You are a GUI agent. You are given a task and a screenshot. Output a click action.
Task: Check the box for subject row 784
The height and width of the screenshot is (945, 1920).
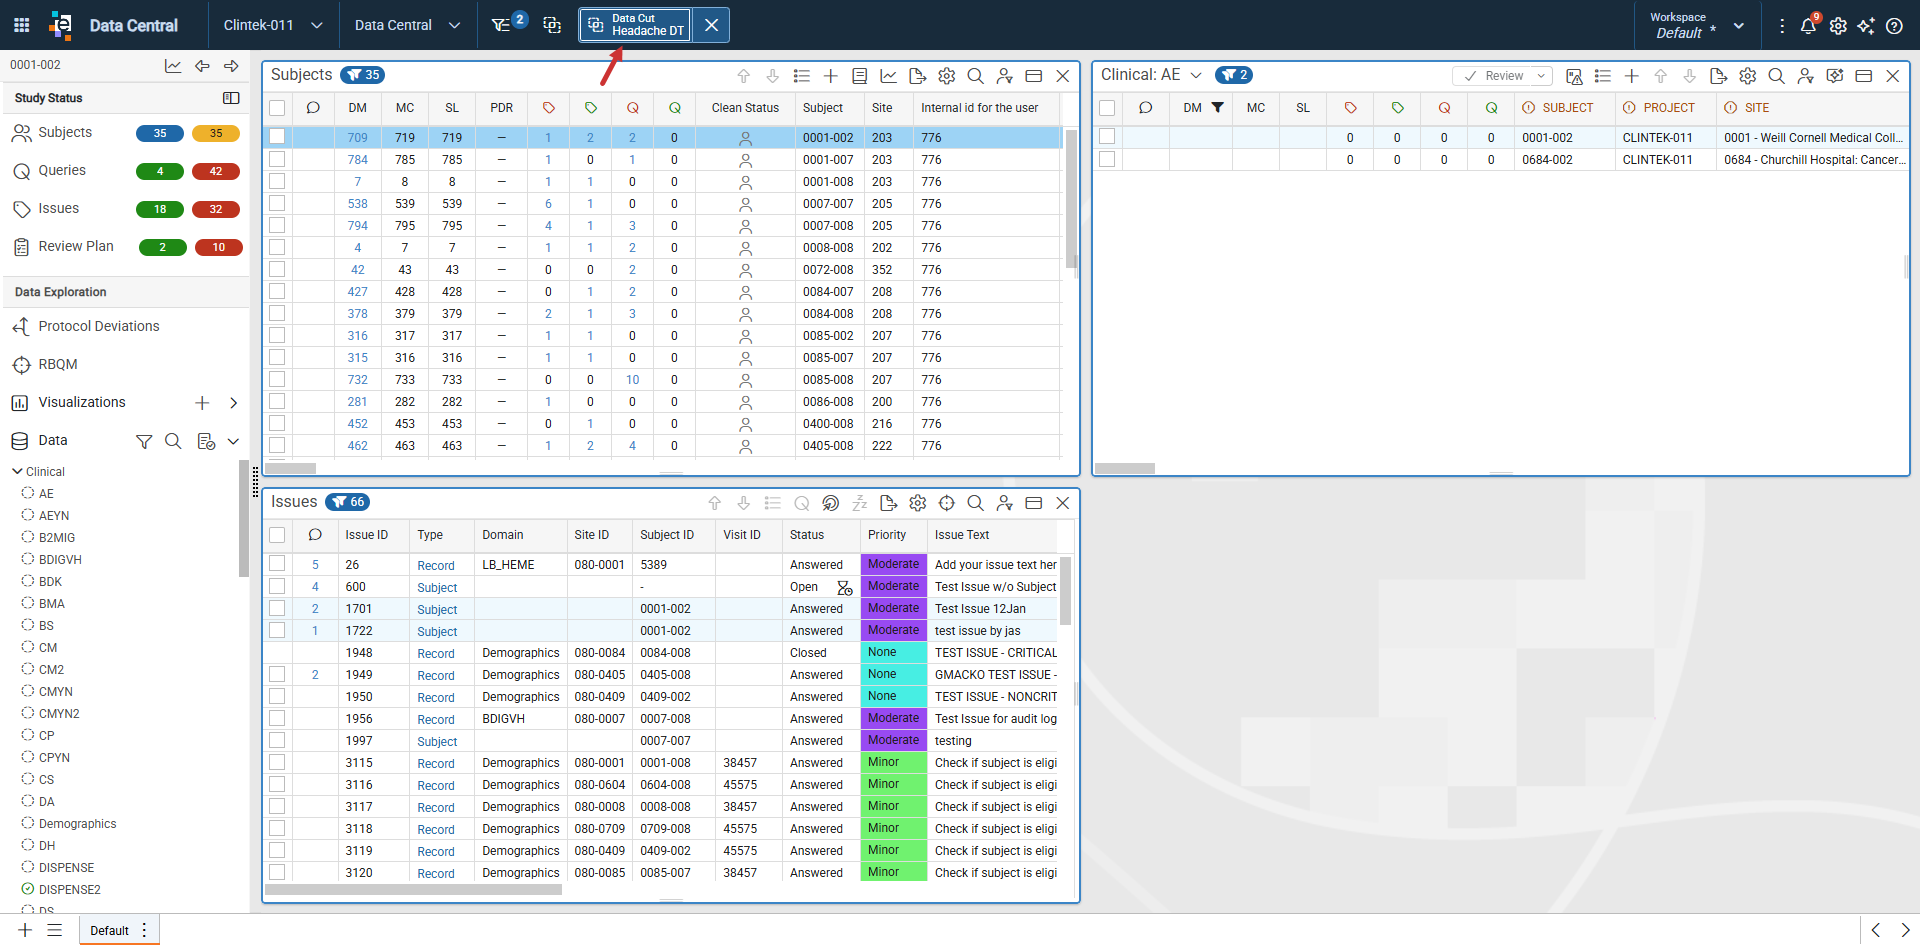[277, 159]
